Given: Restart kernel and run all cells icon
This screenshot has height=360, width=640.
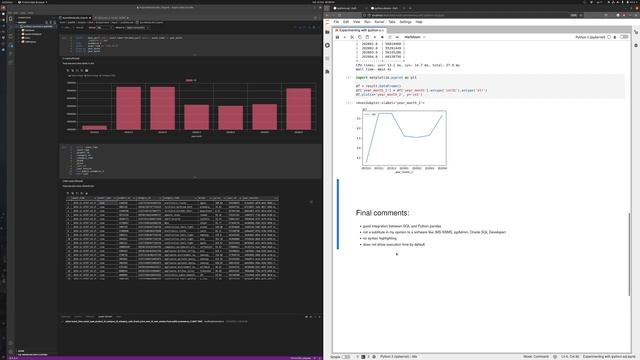Looking at the screenshot, I should click(x=397, y=37).
